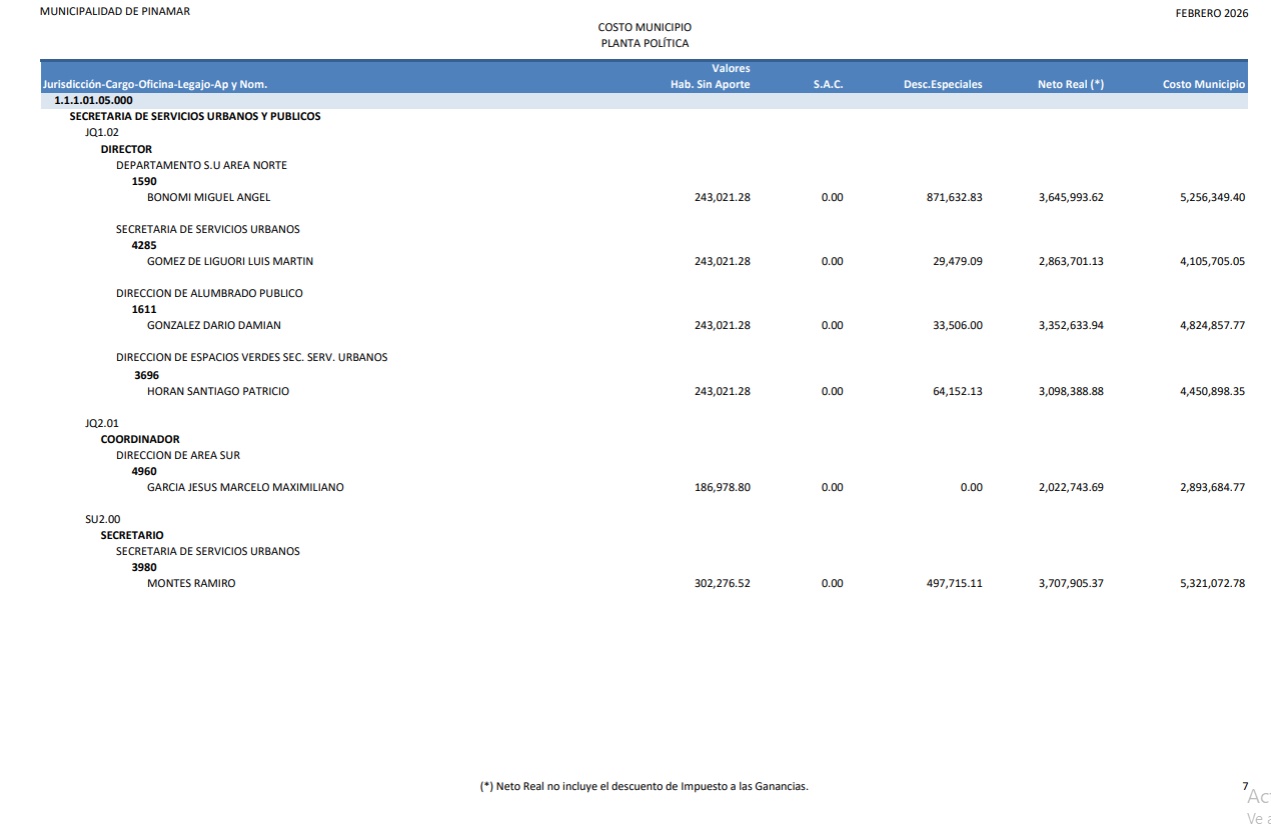Click the 'S.A.C.' column header
Viewport: 1271px width, 826px height.
coord(828,85)
